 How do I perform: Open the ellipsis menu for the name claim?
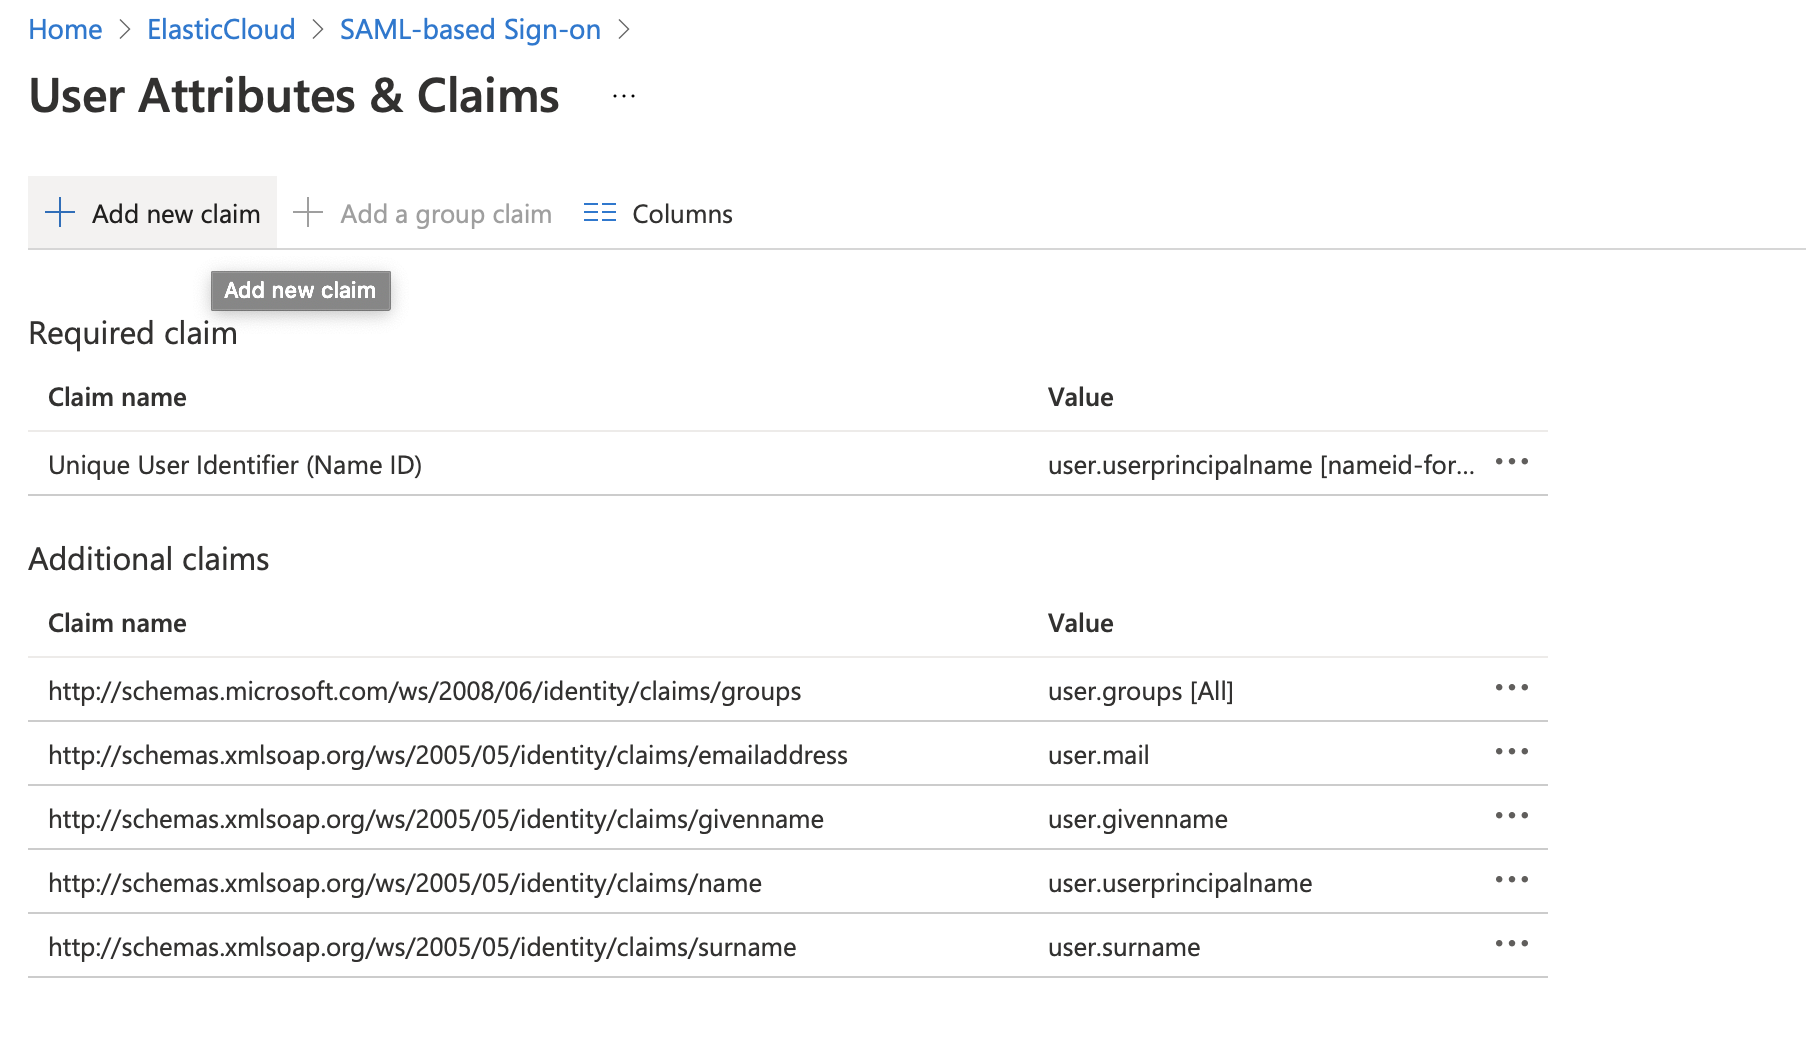click(1511, 880)
